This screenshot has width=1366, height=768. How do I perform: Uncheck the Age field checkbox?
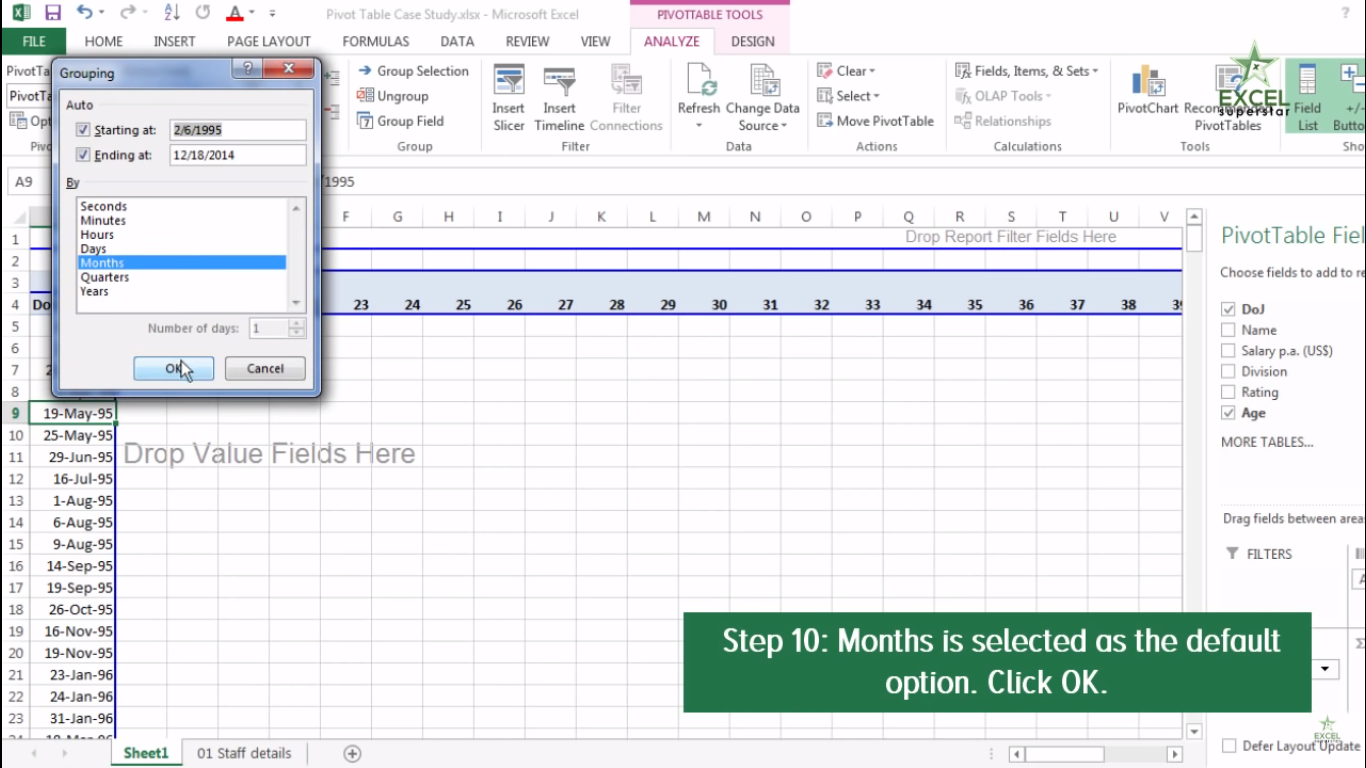point(1228,413)
